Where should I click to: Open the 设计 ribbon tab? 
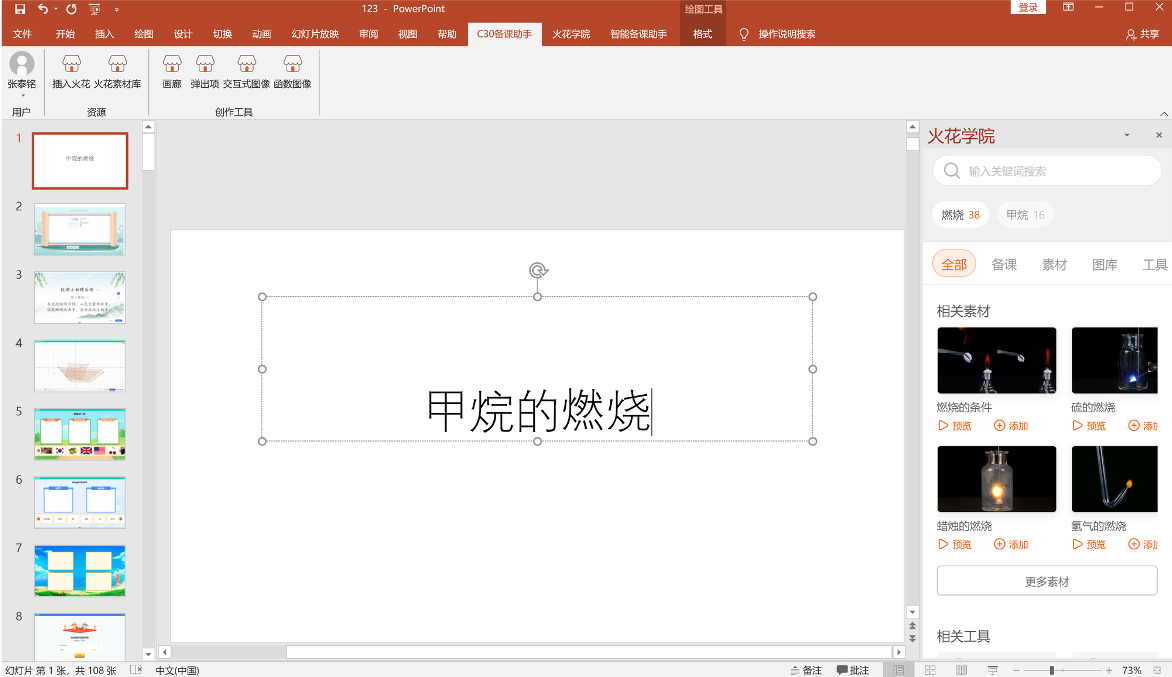click(x=183, y=34)
